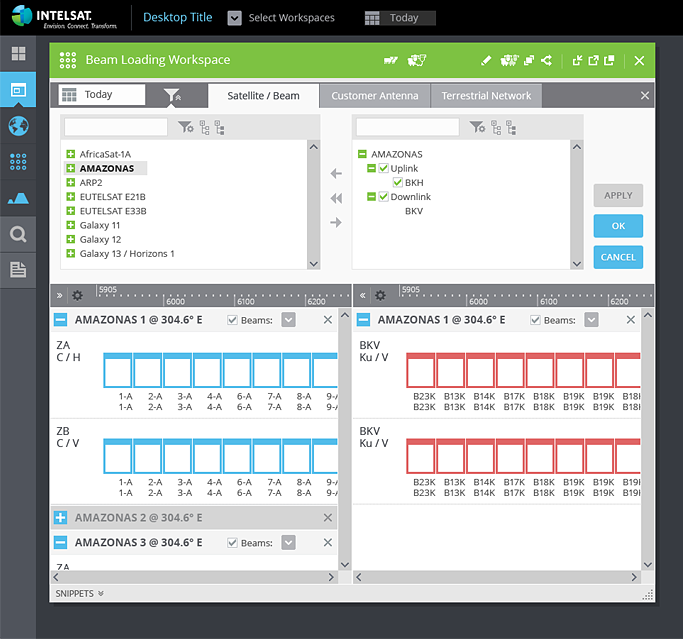Click the expand tree icon in left list
683x639 pixels.
point(205,128)
